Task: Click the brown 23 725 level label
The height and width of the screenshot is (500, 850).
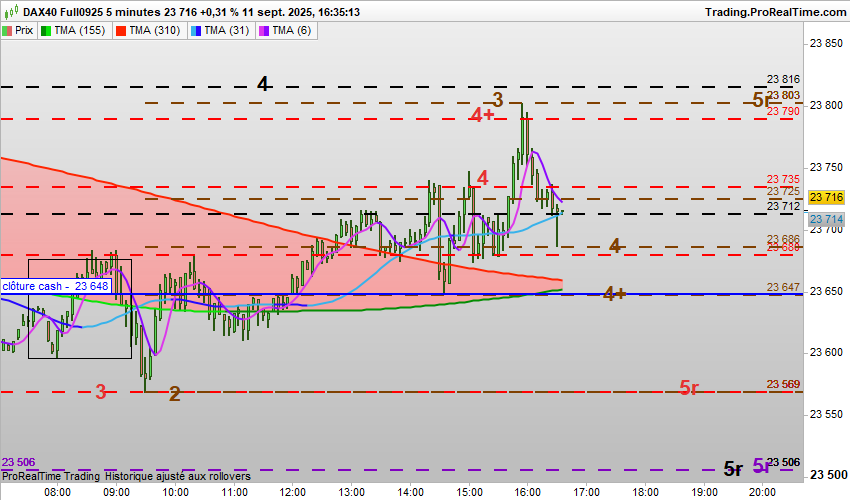Action: point(783,191)
